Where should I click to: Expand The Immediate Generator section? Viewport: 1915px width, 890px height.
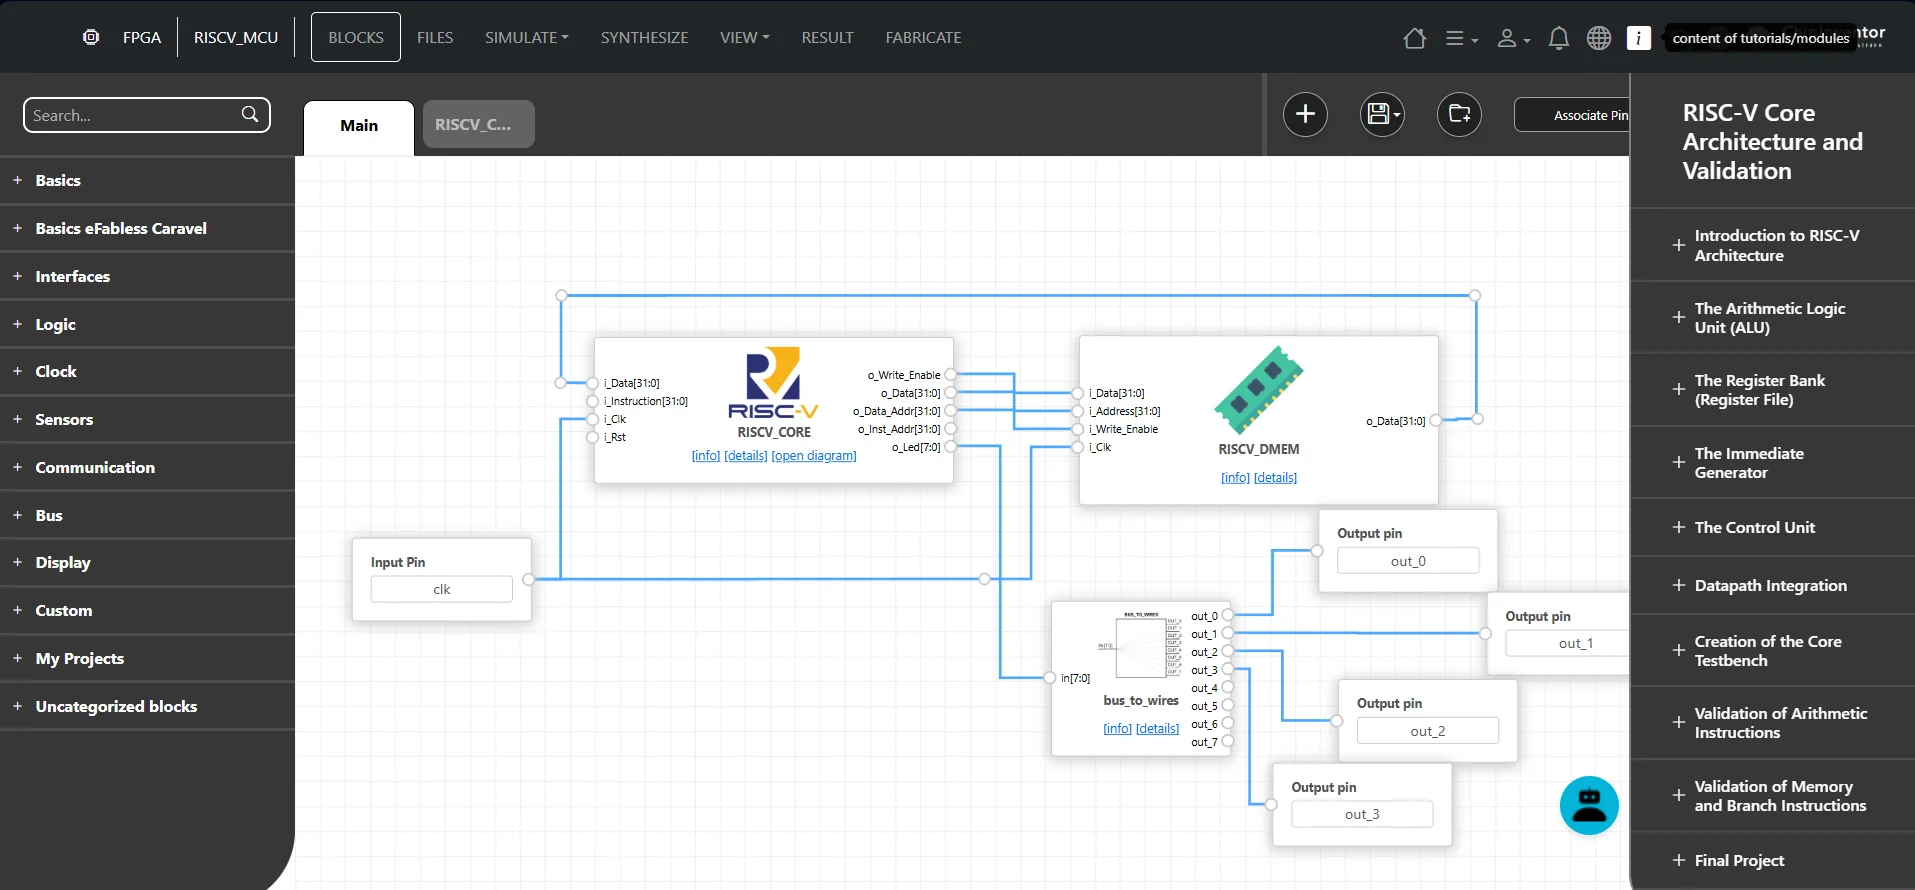pyautogui.click(x=1772, y=463)
